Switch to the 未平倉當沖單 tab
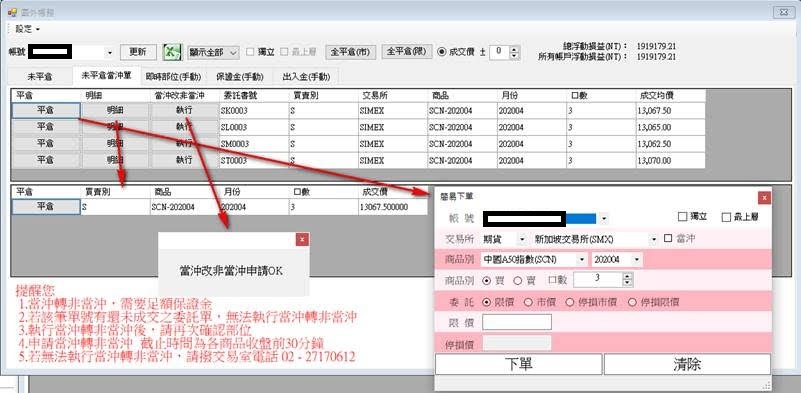The image size is (801, 393). 106,76
